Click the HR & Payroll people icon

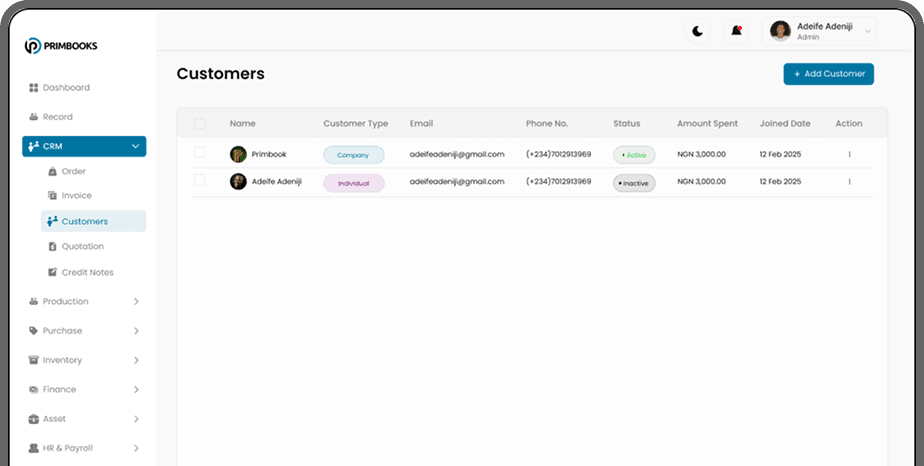point(34,448)
